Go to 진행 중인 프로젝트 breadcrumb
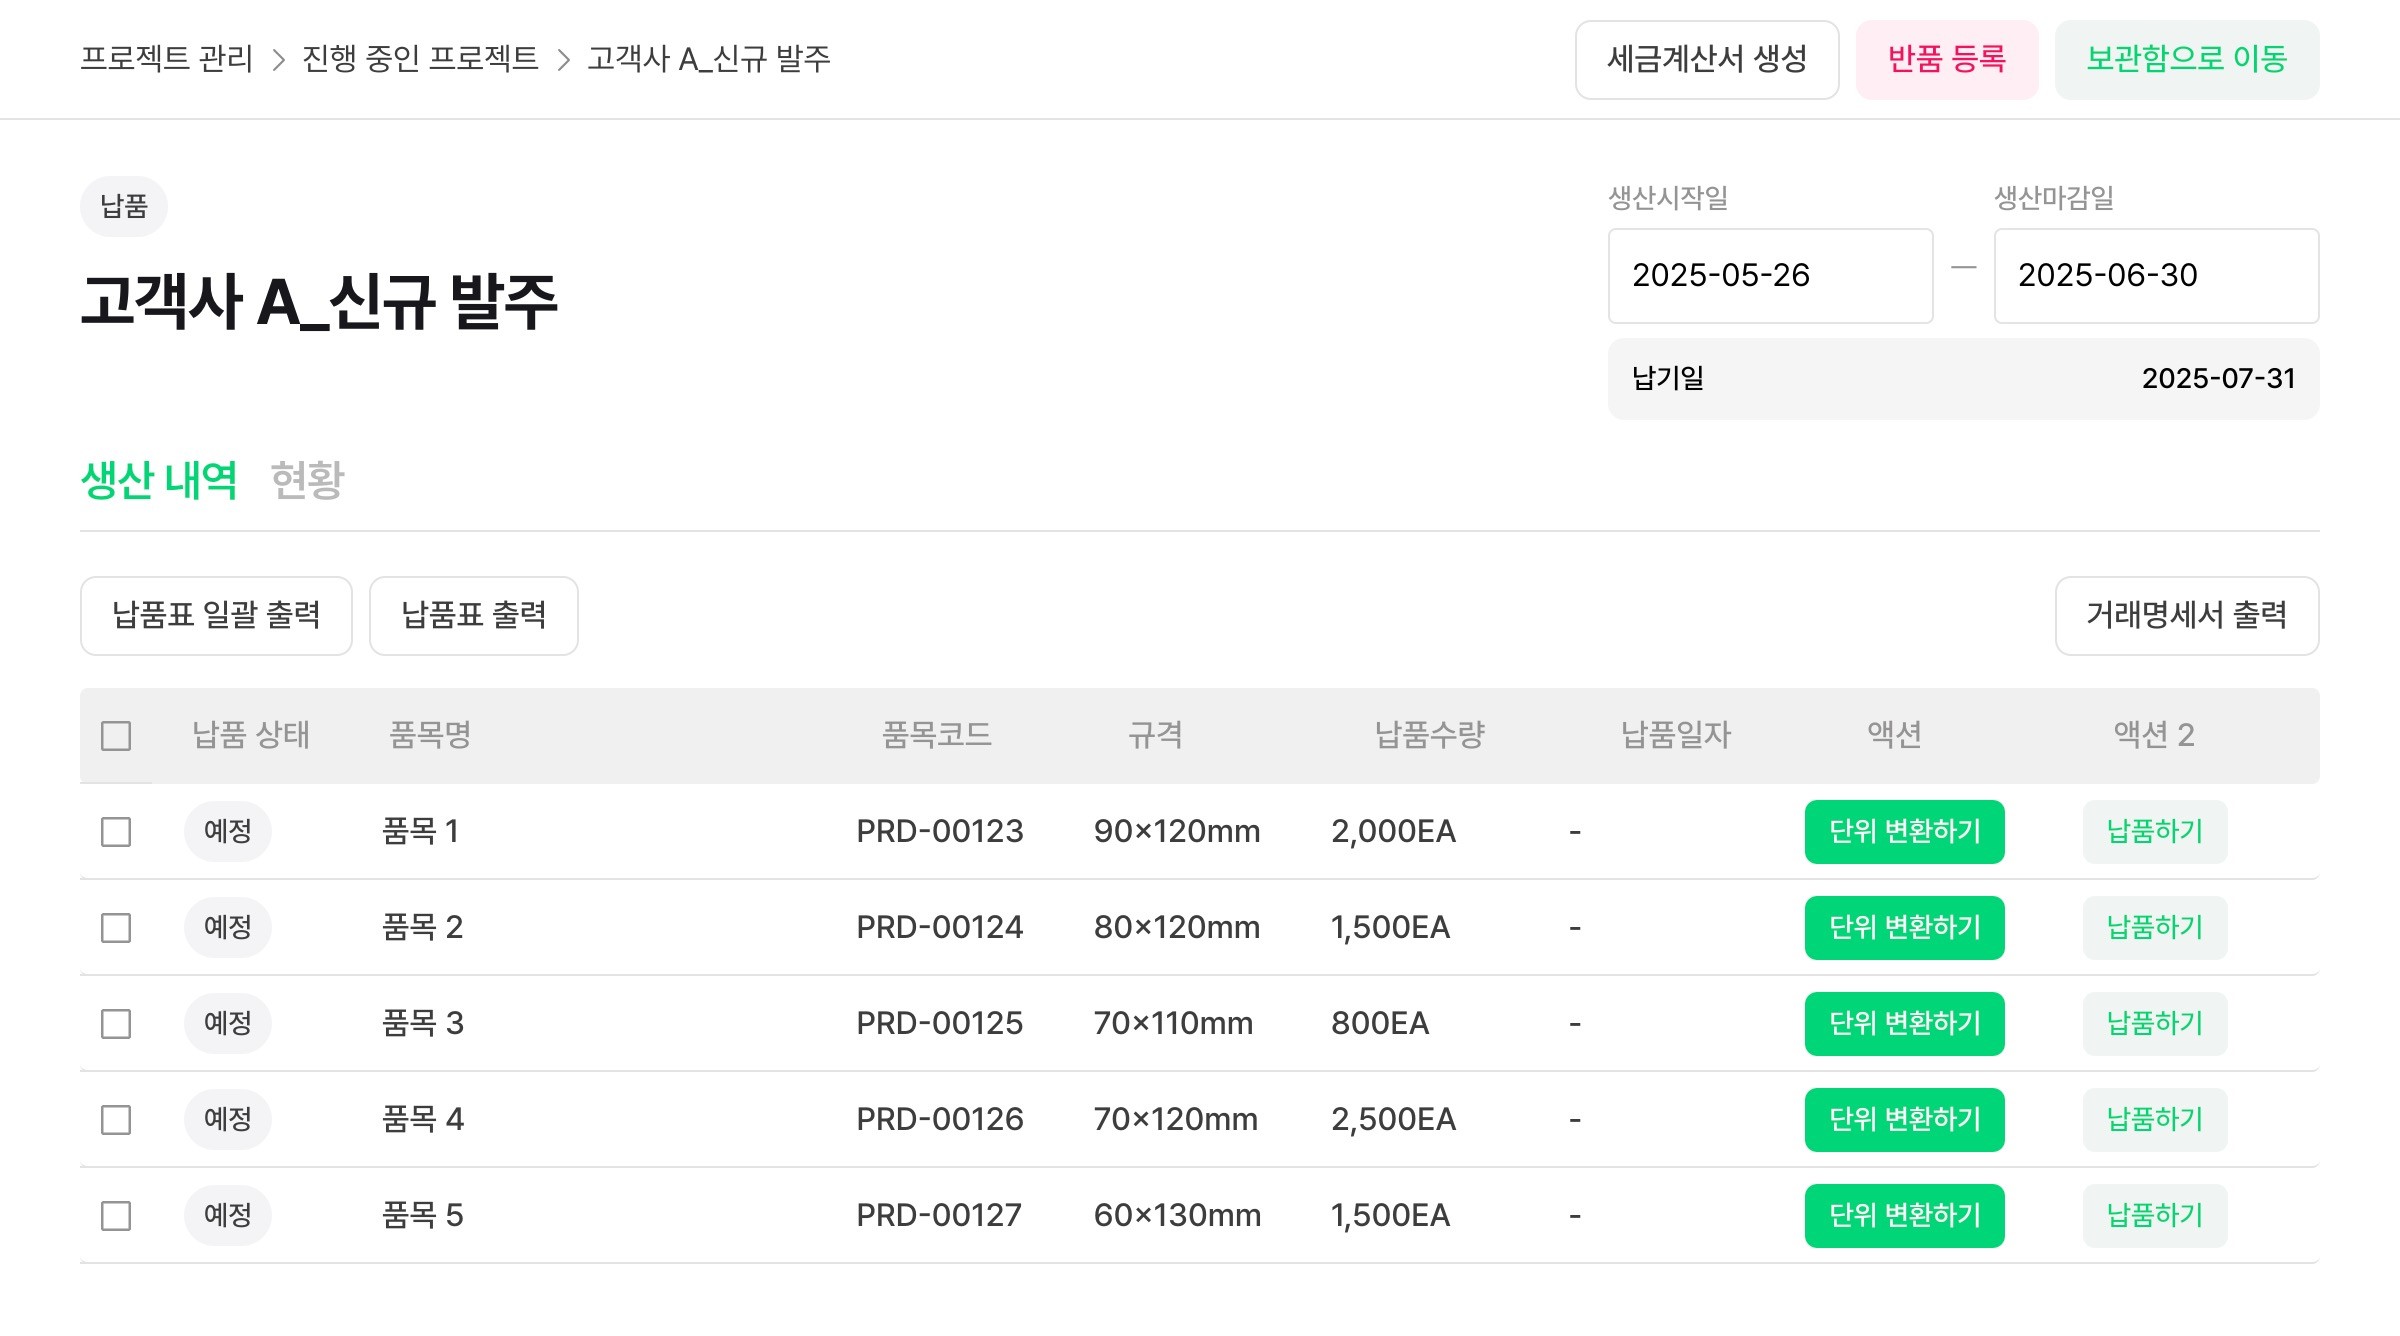The width and height of the screenshot is (2400, 1336). 420,59
